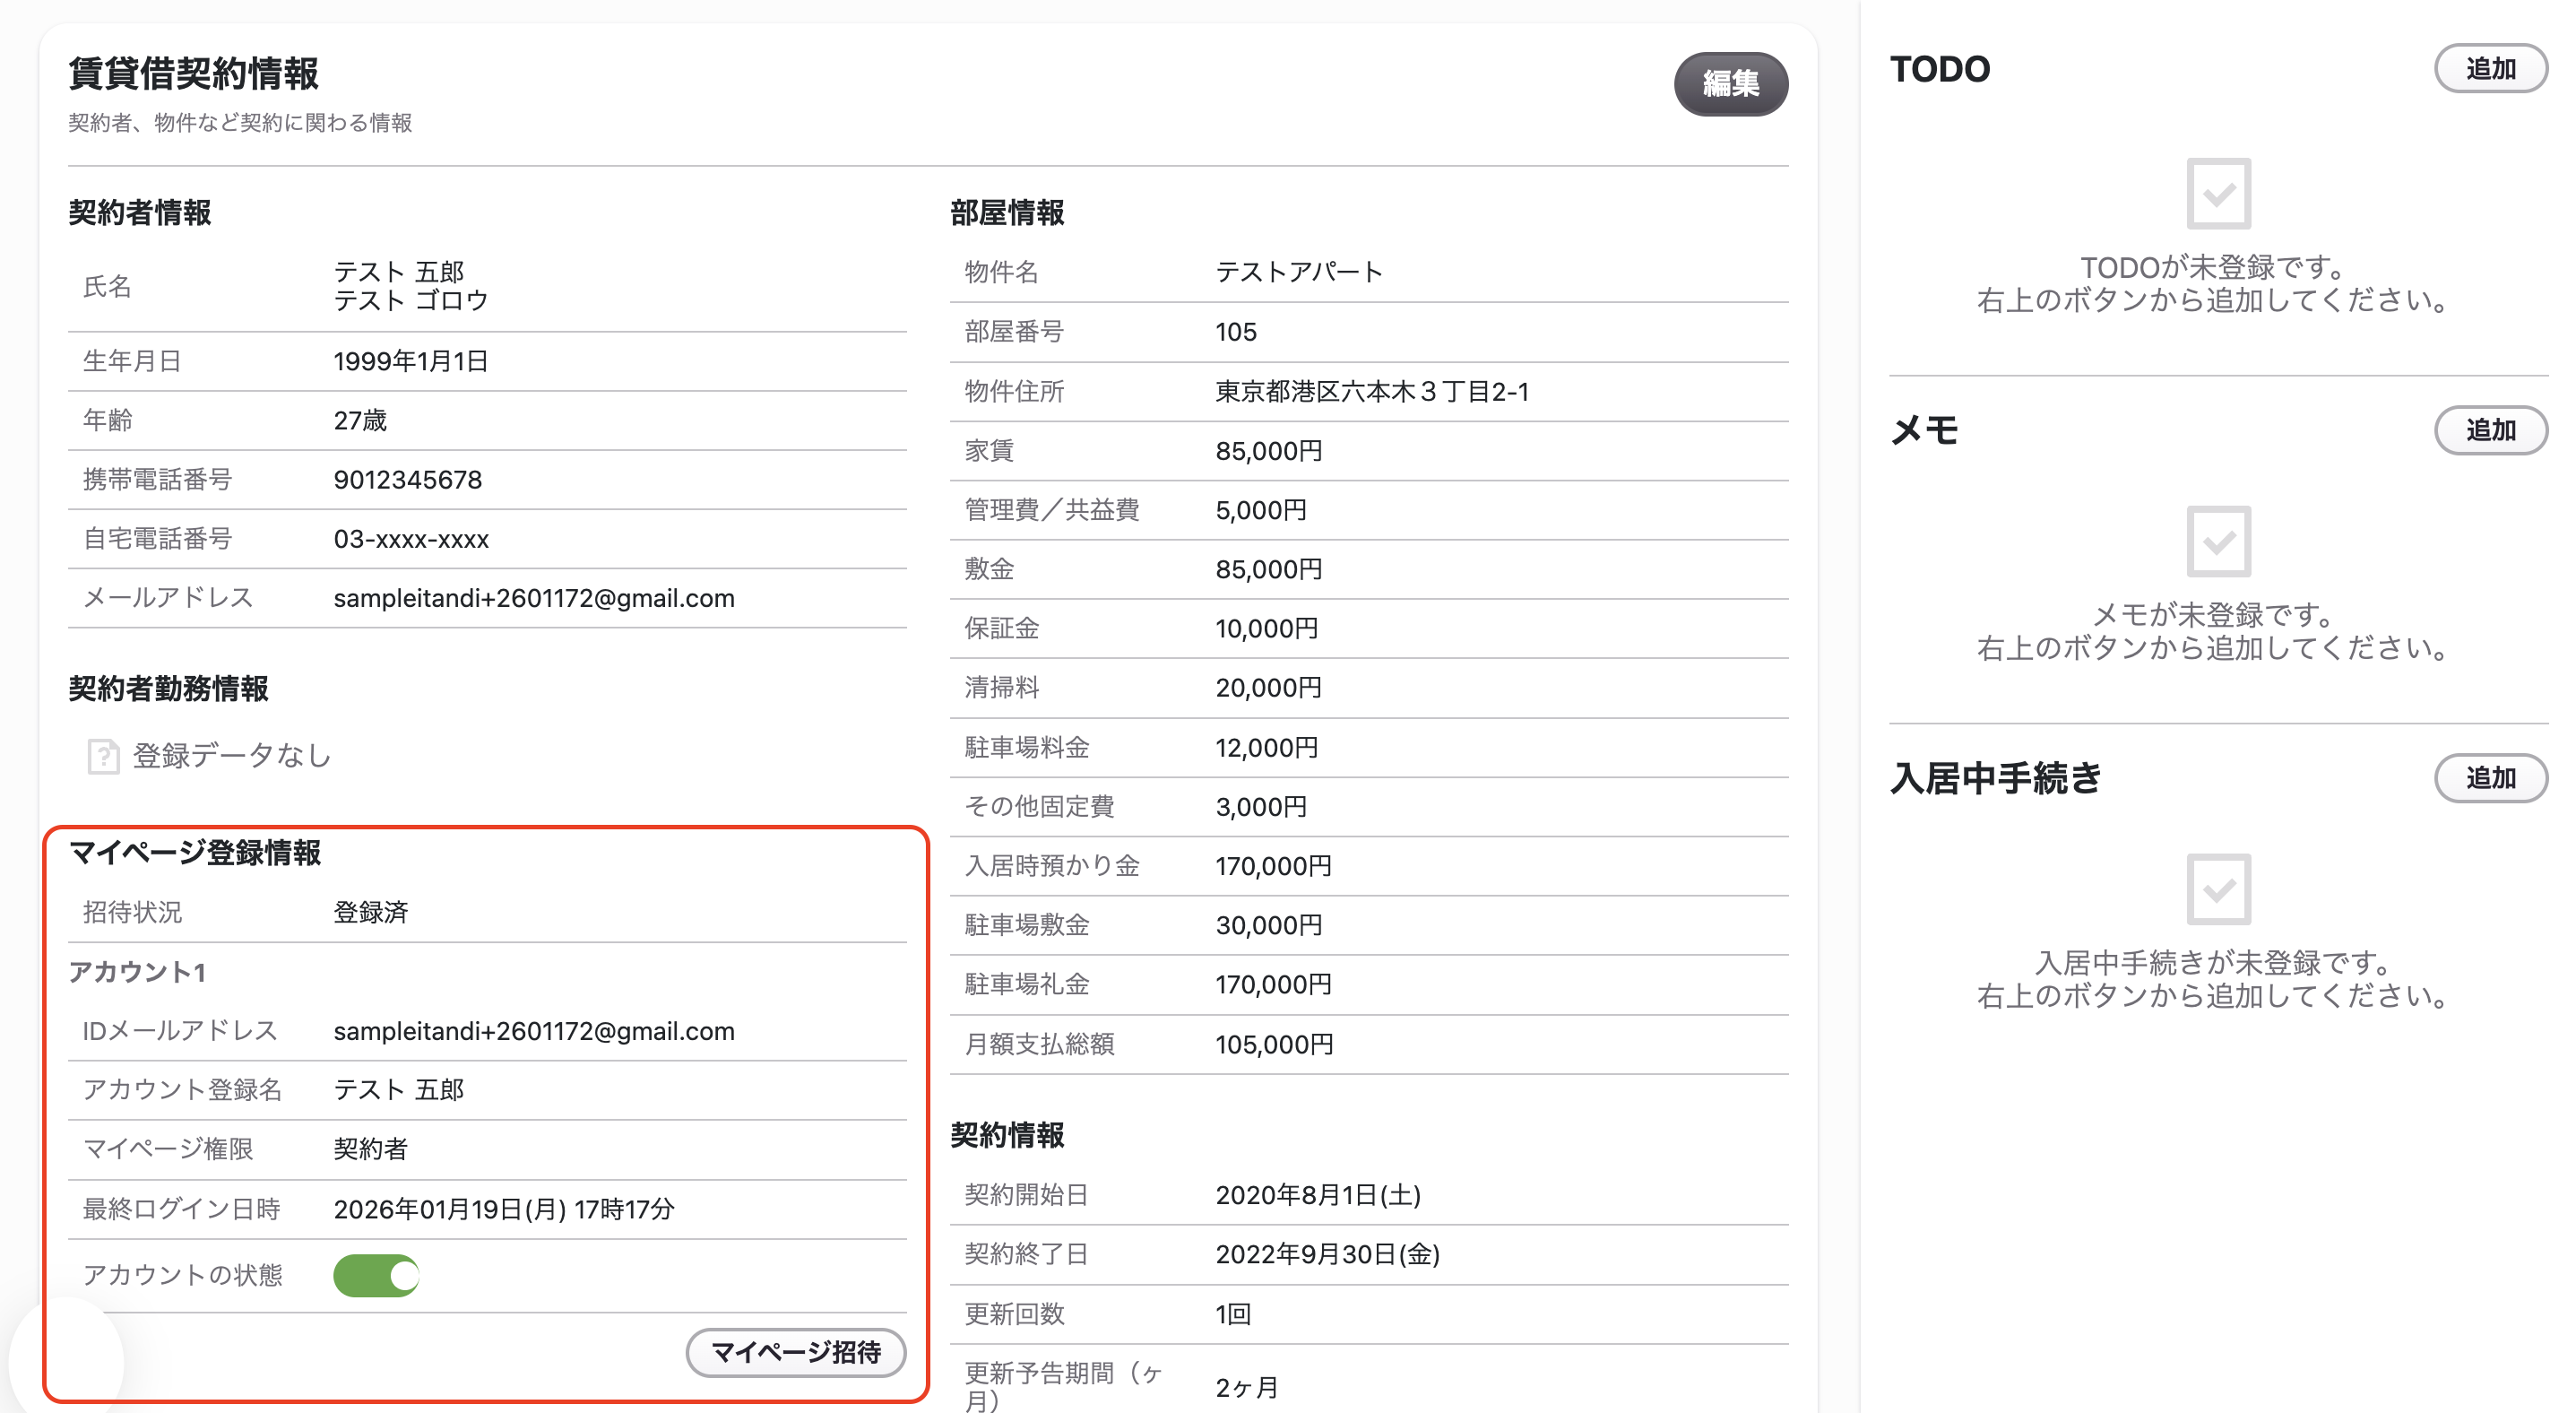Click the 家賃 value 85,000円
This screenshot has width=2576, height=1413.
1269,451
